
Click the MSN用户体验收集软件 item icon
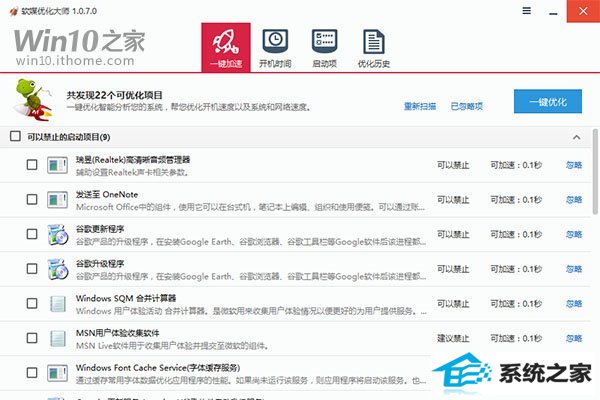pyautogui.click(x=58, y=339)
